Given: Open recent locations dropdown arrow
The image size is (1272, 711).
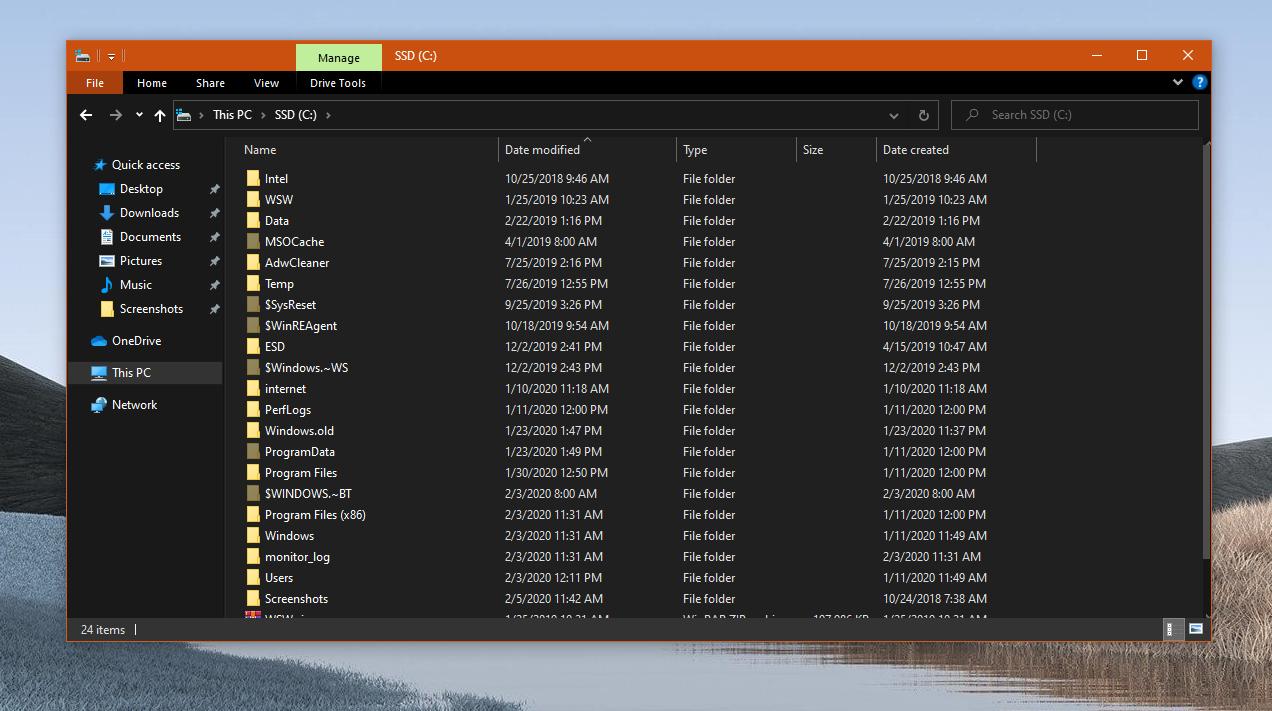Looking at the screenshot, I should (x=139, y=115).
